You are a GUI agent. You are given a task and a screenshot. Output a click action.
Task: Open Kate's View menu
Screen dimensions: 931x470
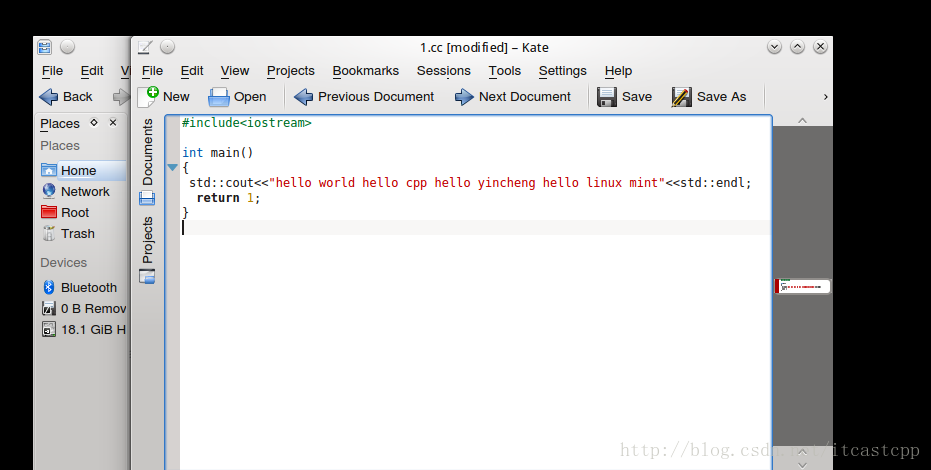(235, 71)
